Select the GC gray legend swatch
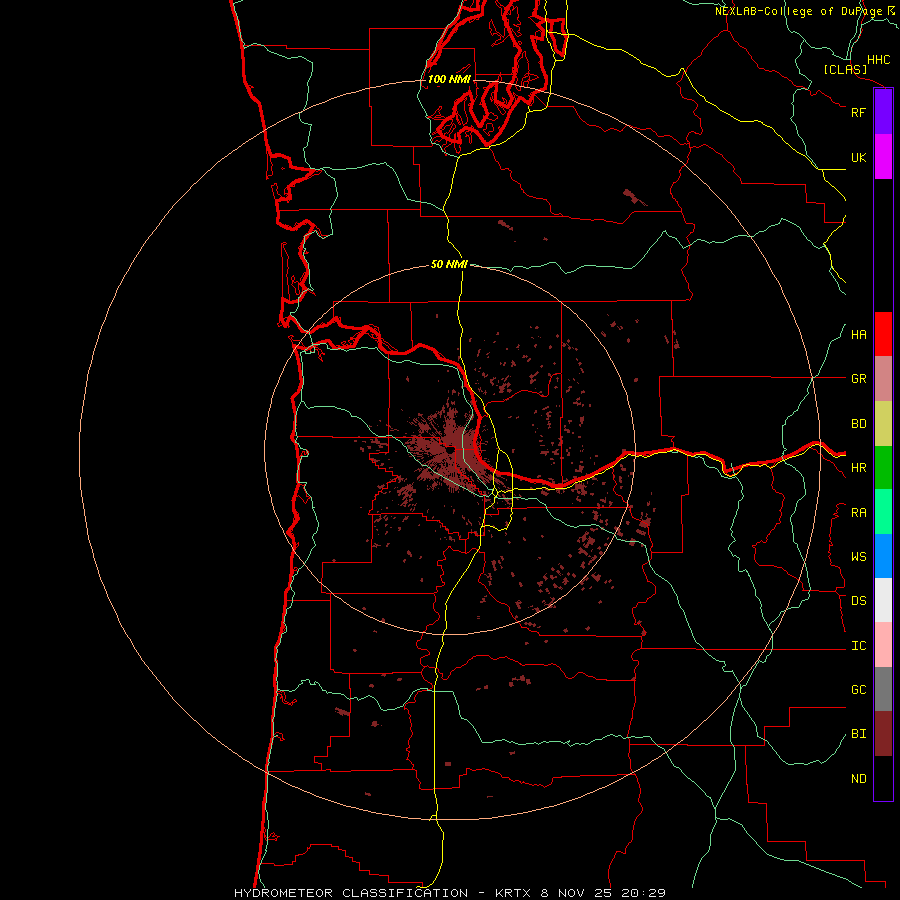900x900 pixels. (883, 689)
